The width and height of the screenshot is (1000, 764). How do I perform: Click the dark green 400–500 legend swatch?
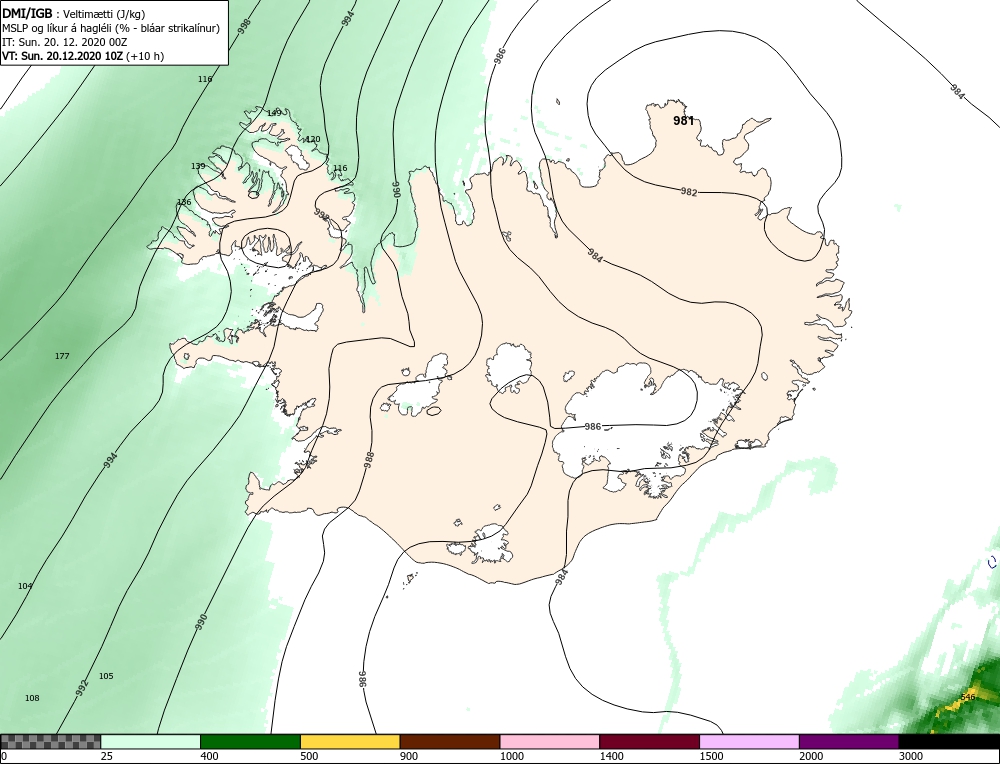click(250, 742)
